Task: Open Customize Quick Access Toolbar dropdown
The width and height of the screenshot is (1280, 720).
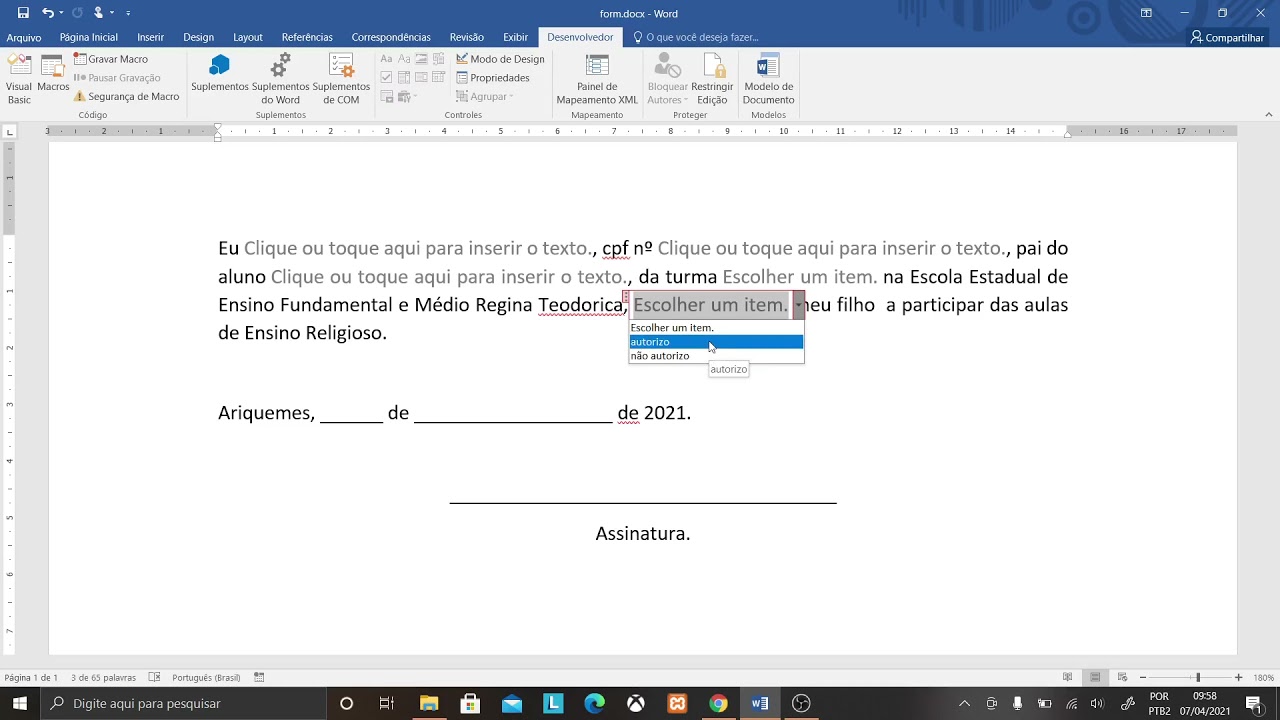Action: tap(128, 13)
